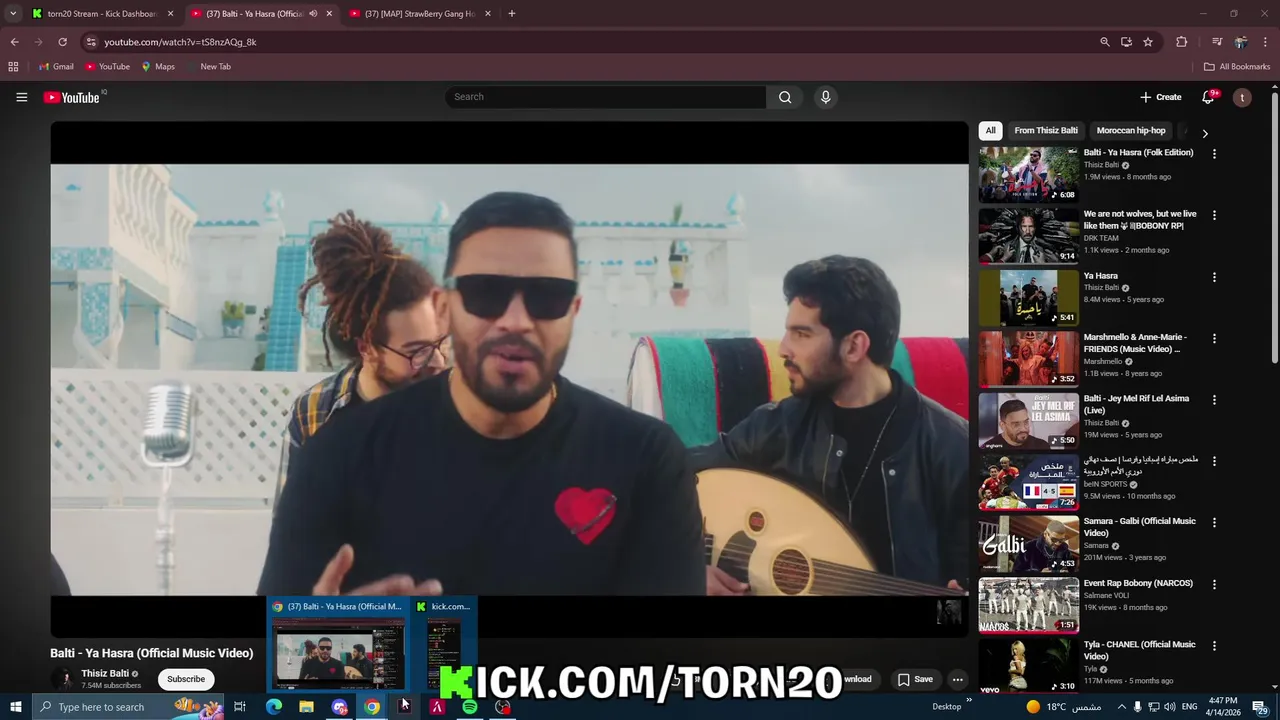Open YouTube notifications bell

point(1209,97)
